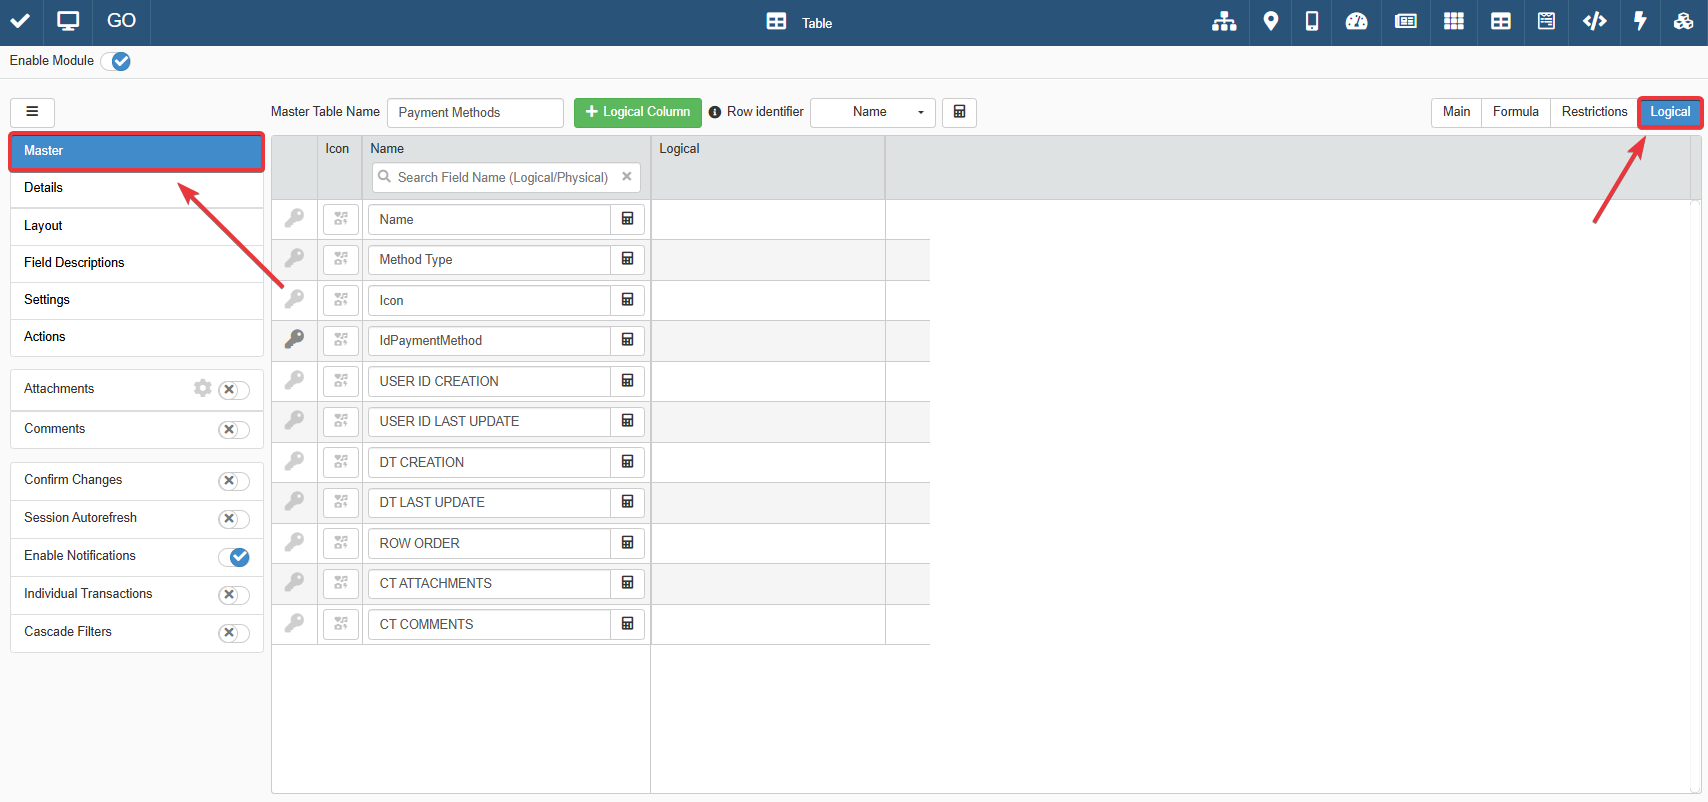Click calculator icon next to Row identifier

959,112
